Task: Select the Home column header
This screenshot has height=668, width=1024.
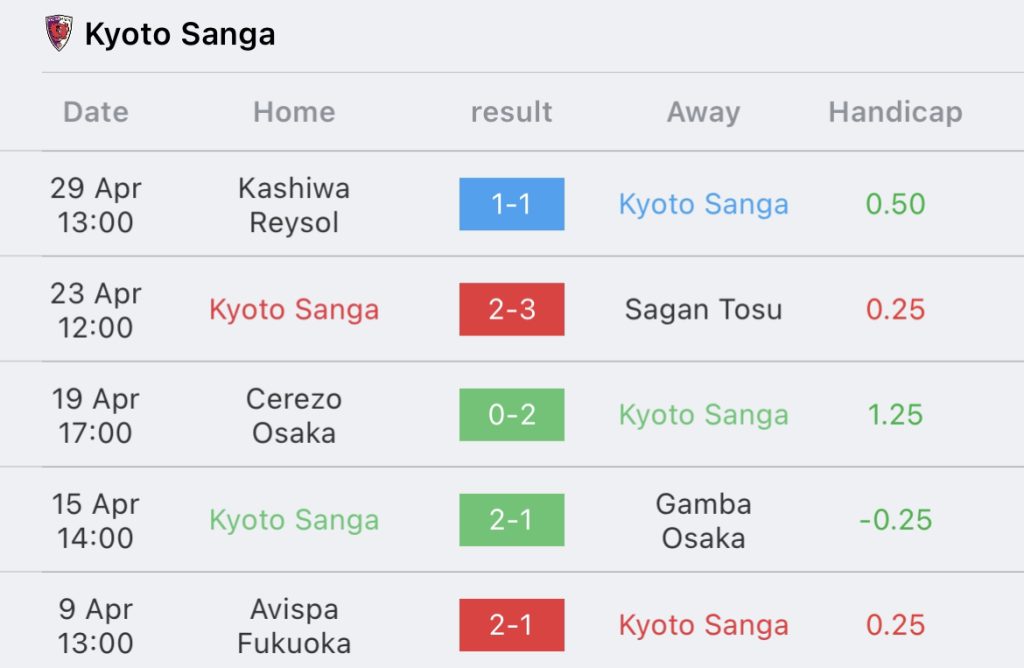Action: click(x=294, y=112)
